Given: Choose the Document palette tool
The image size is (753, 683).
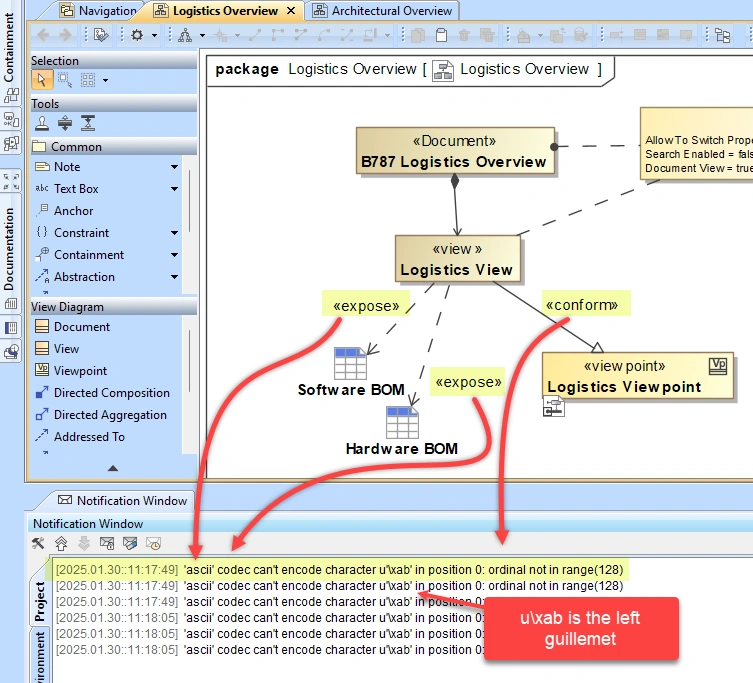Looking at the screenshot, I should [73, 327].
